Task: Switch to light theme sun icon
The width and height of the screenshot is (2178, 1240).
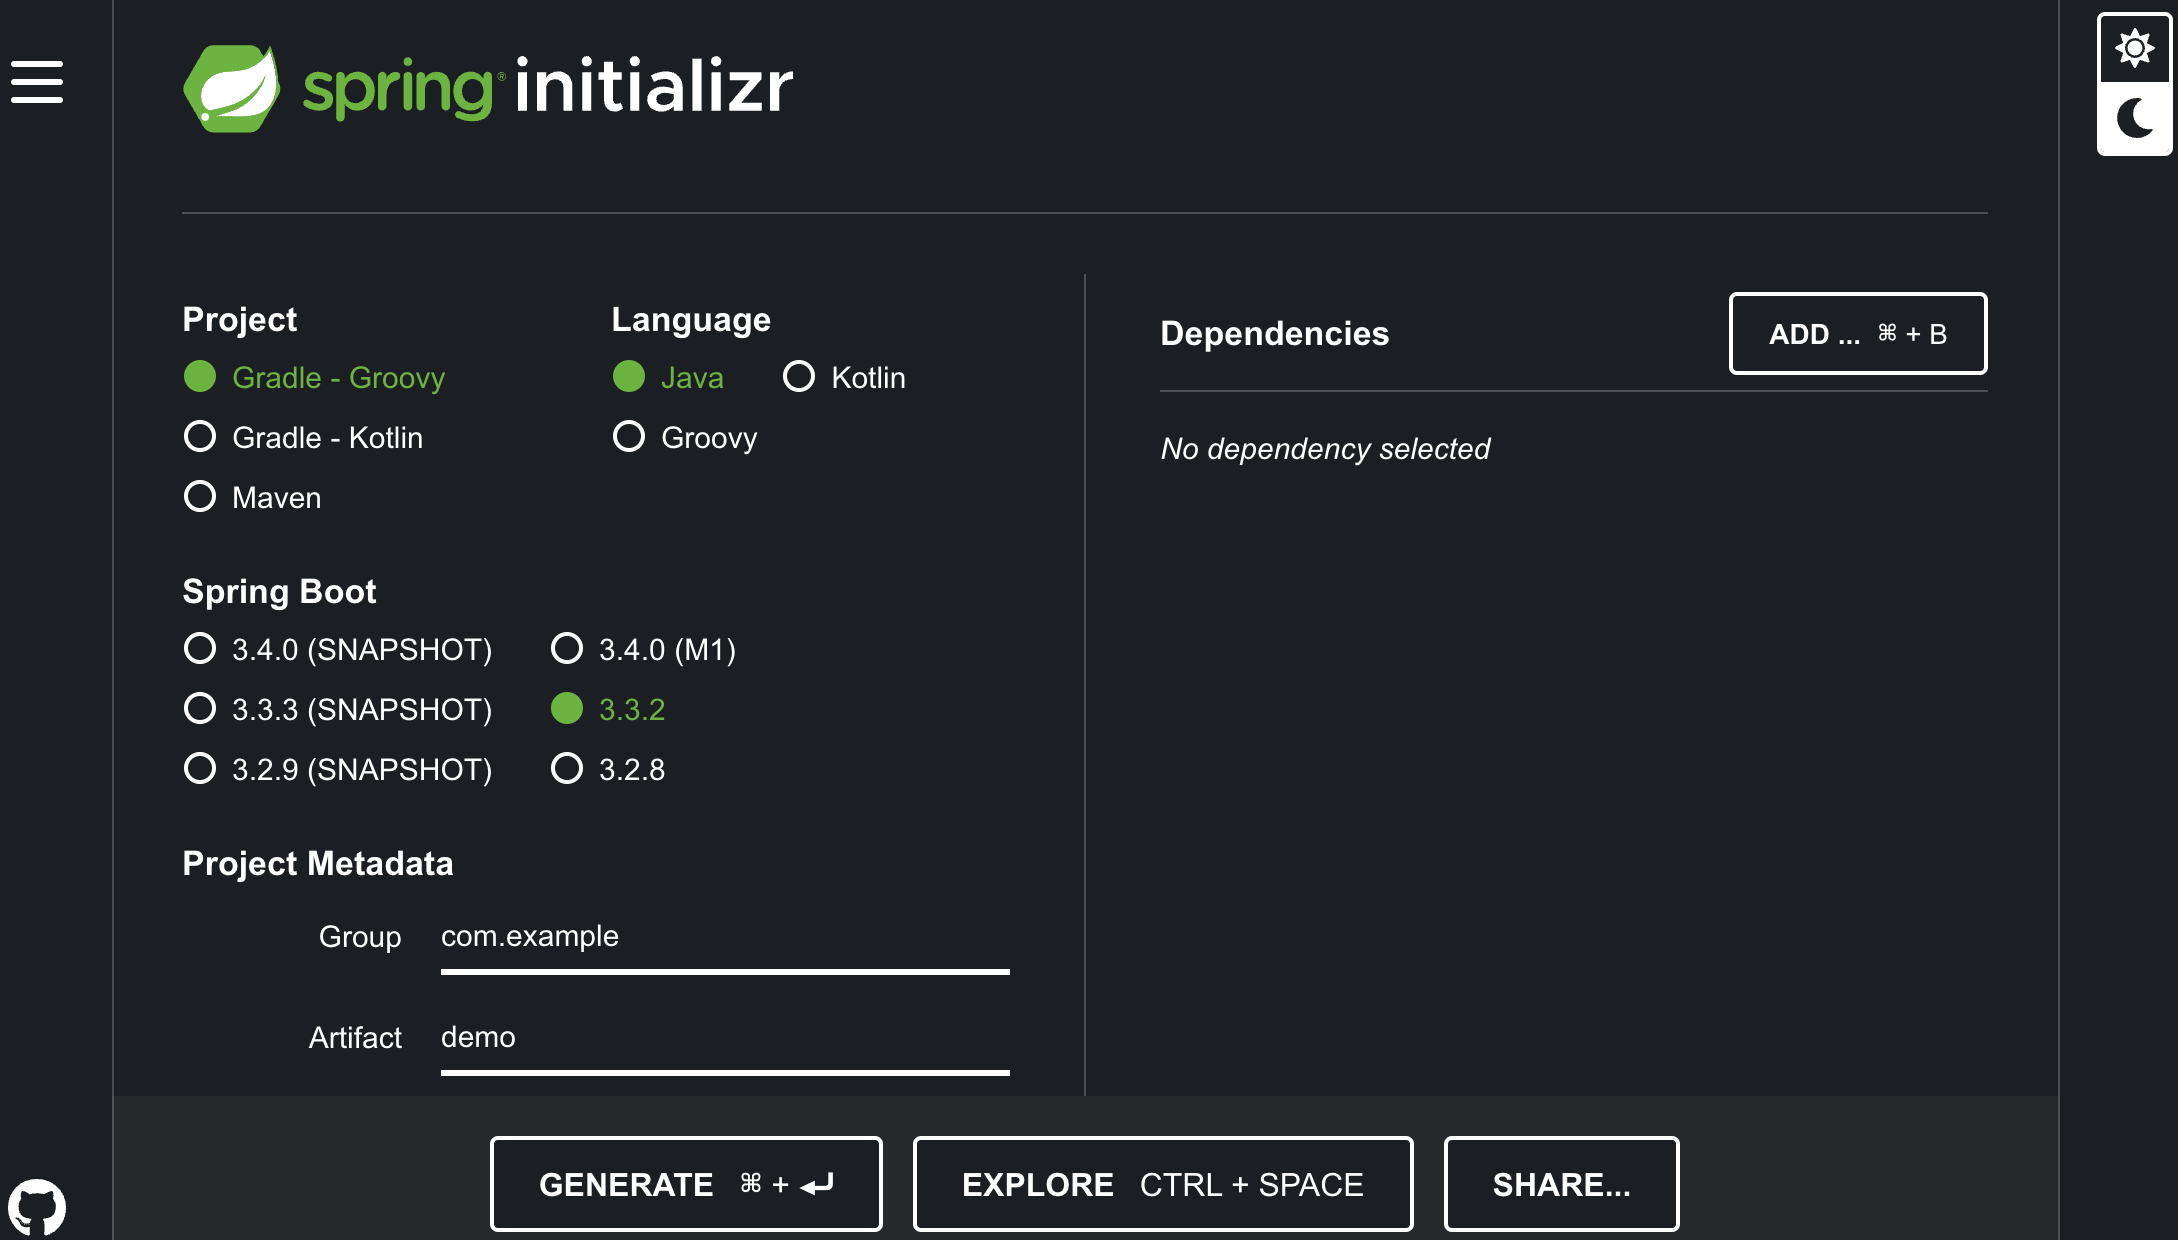Action: point(2134,48)
